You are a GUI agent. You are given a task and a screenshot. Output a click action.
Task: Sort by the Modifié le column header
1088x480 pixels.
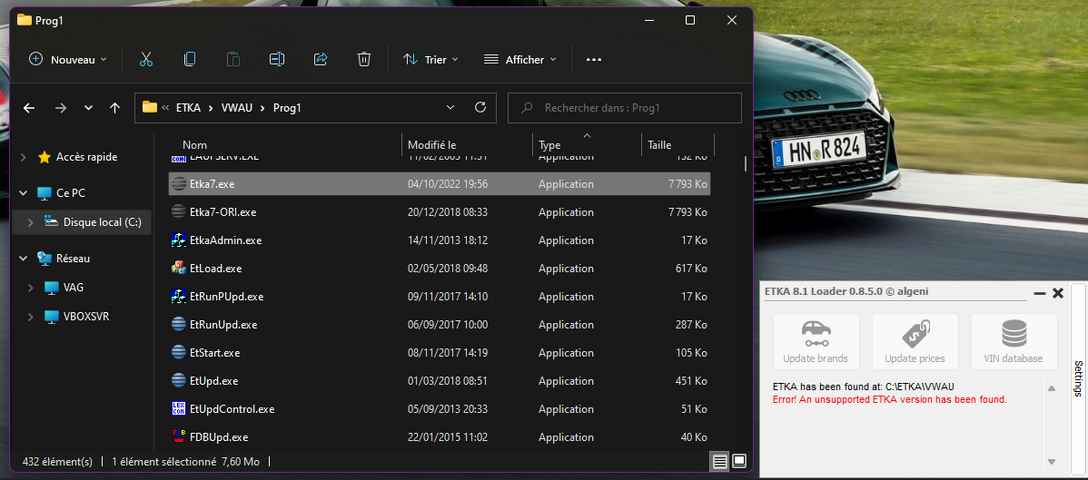pyautogui.click(x=432, y=145)
